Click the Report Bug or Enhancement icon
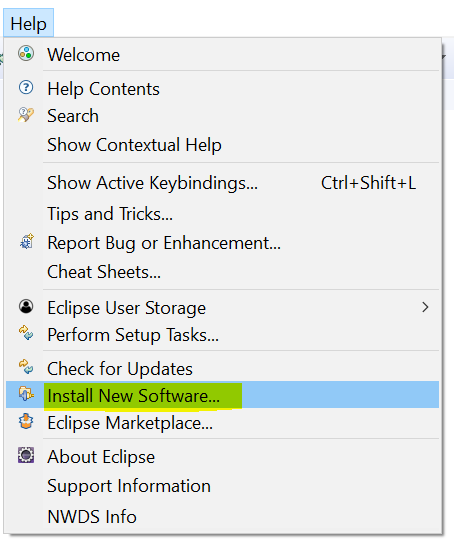The image size is (454, 543). point(27,241)
